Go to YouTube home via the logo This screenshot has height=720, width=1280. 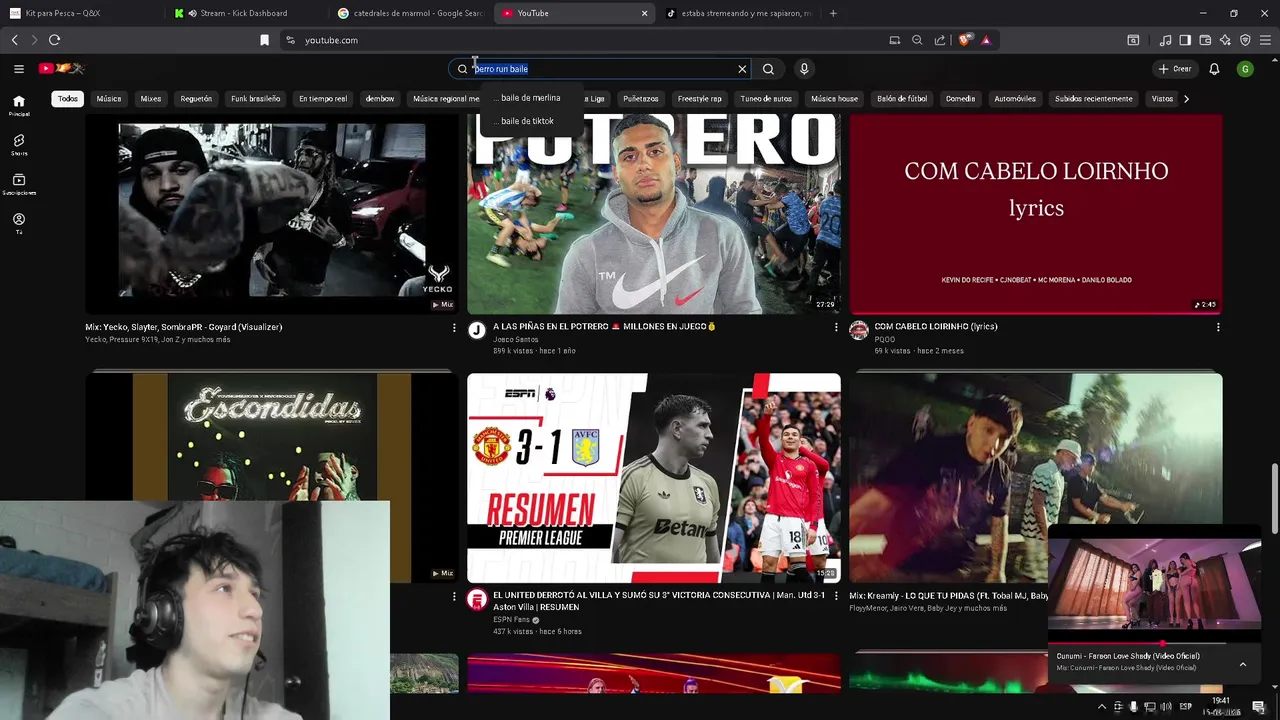coord(61,68)
